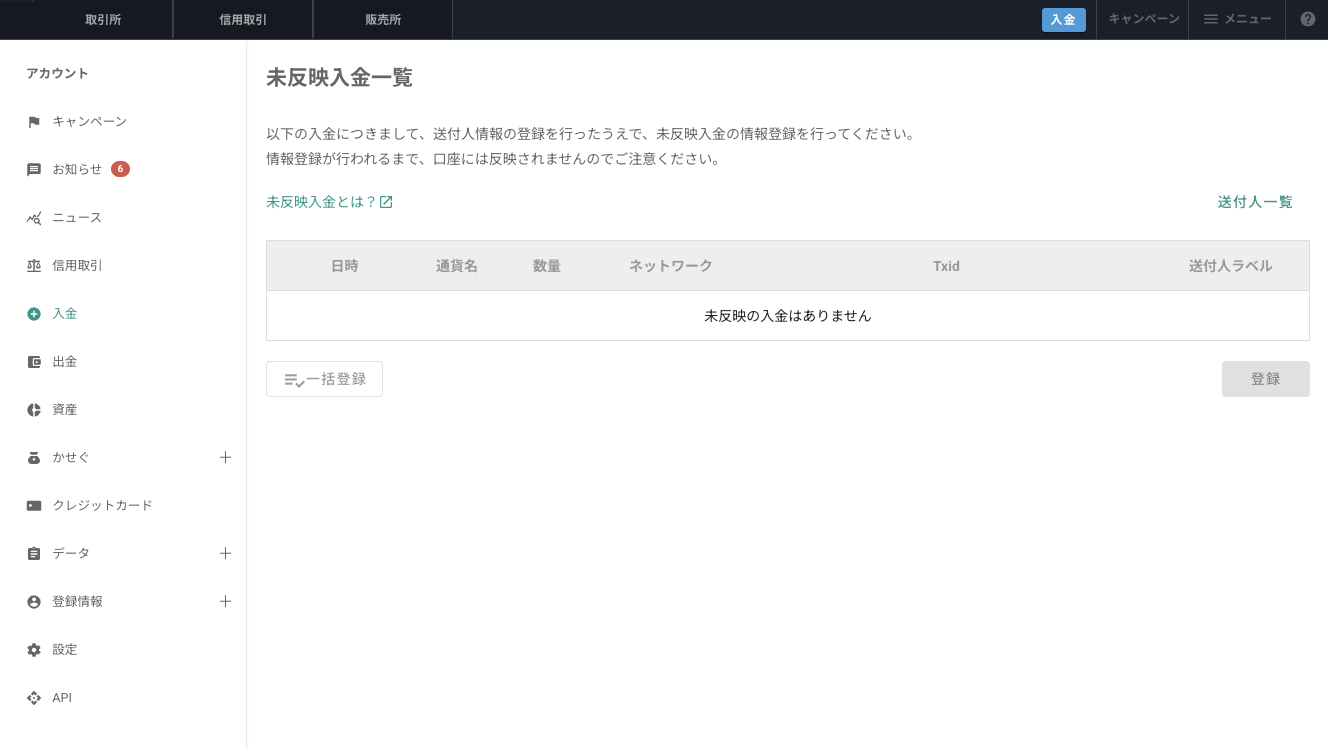Click the money bag icon beside かせぐ
1328x749 pixels.
point(34,458)
